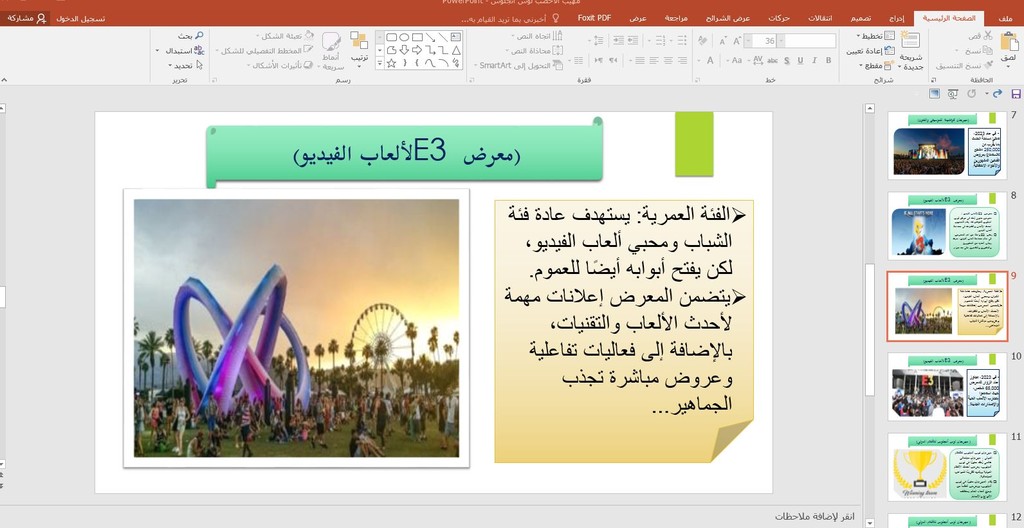Open Shape Effects (تأثيرات الأشكال) button
This screenshot has width=1024, height=528.
(x=282, y=65)
